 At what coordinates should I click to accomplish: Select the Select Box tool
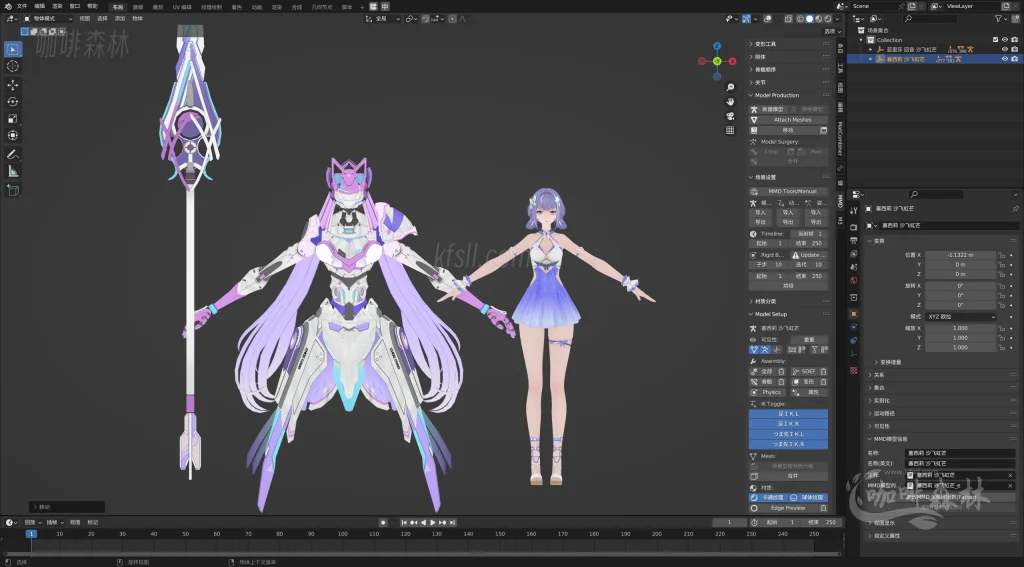(12, 49)
